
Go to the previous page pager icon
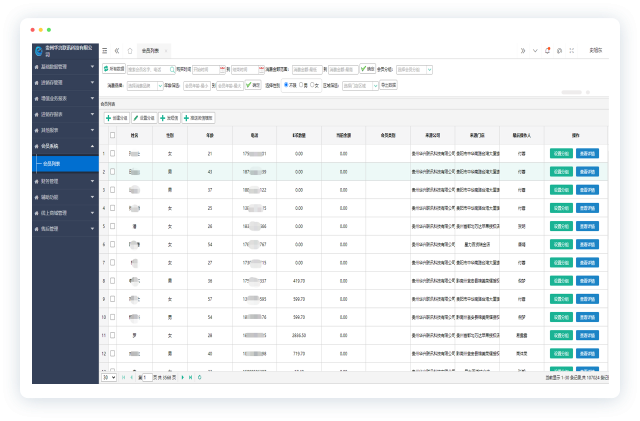131,377
